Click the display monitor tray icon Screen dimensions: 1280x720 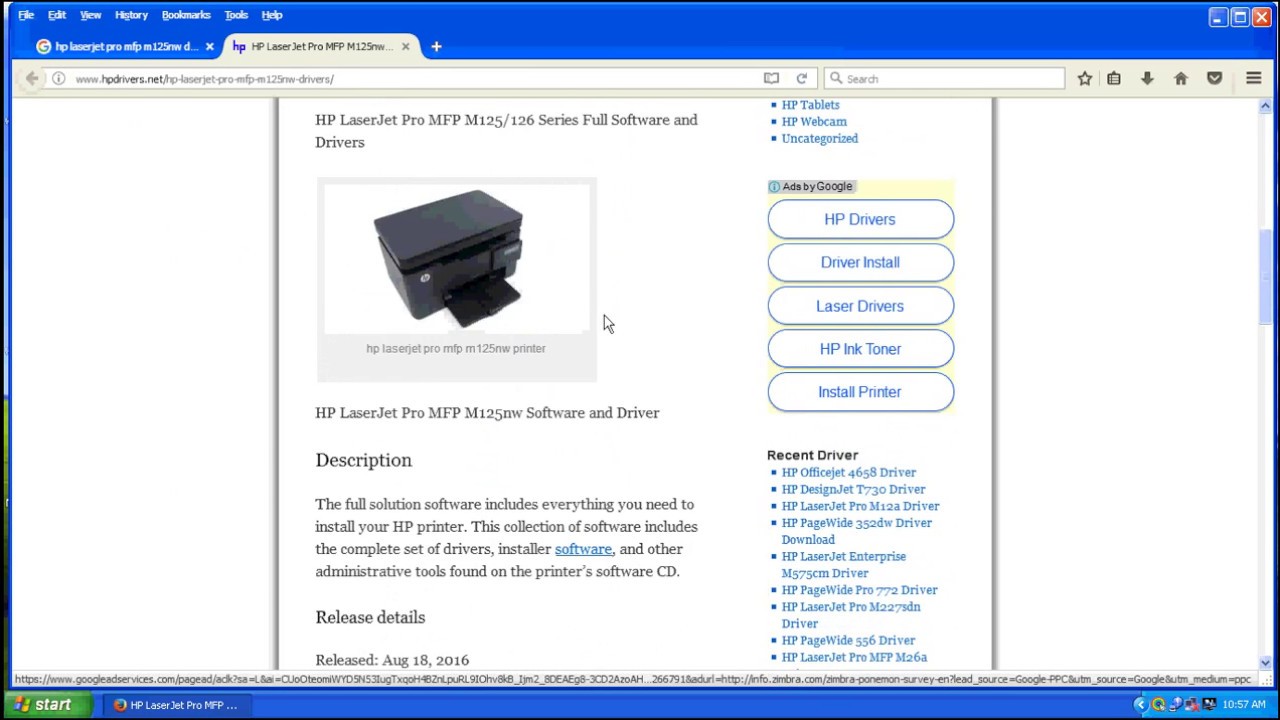[1208, 705]
